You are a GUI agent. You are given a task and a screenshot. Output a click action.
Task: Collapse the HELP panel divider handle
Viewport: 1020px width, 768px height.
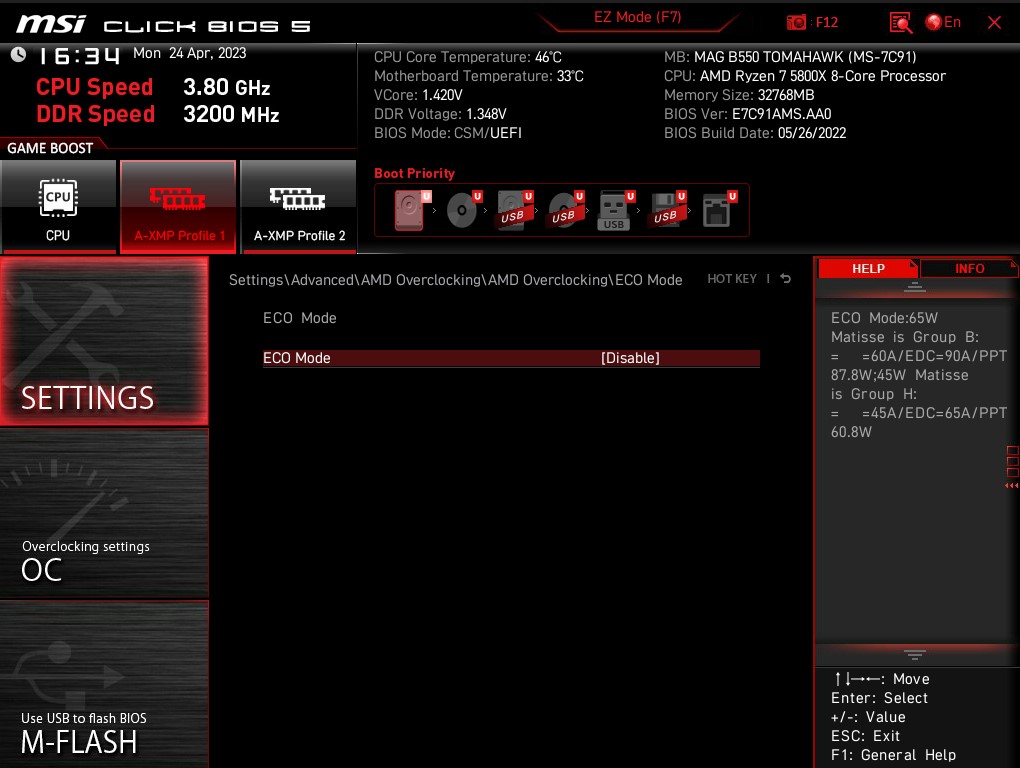coord(914,288)
